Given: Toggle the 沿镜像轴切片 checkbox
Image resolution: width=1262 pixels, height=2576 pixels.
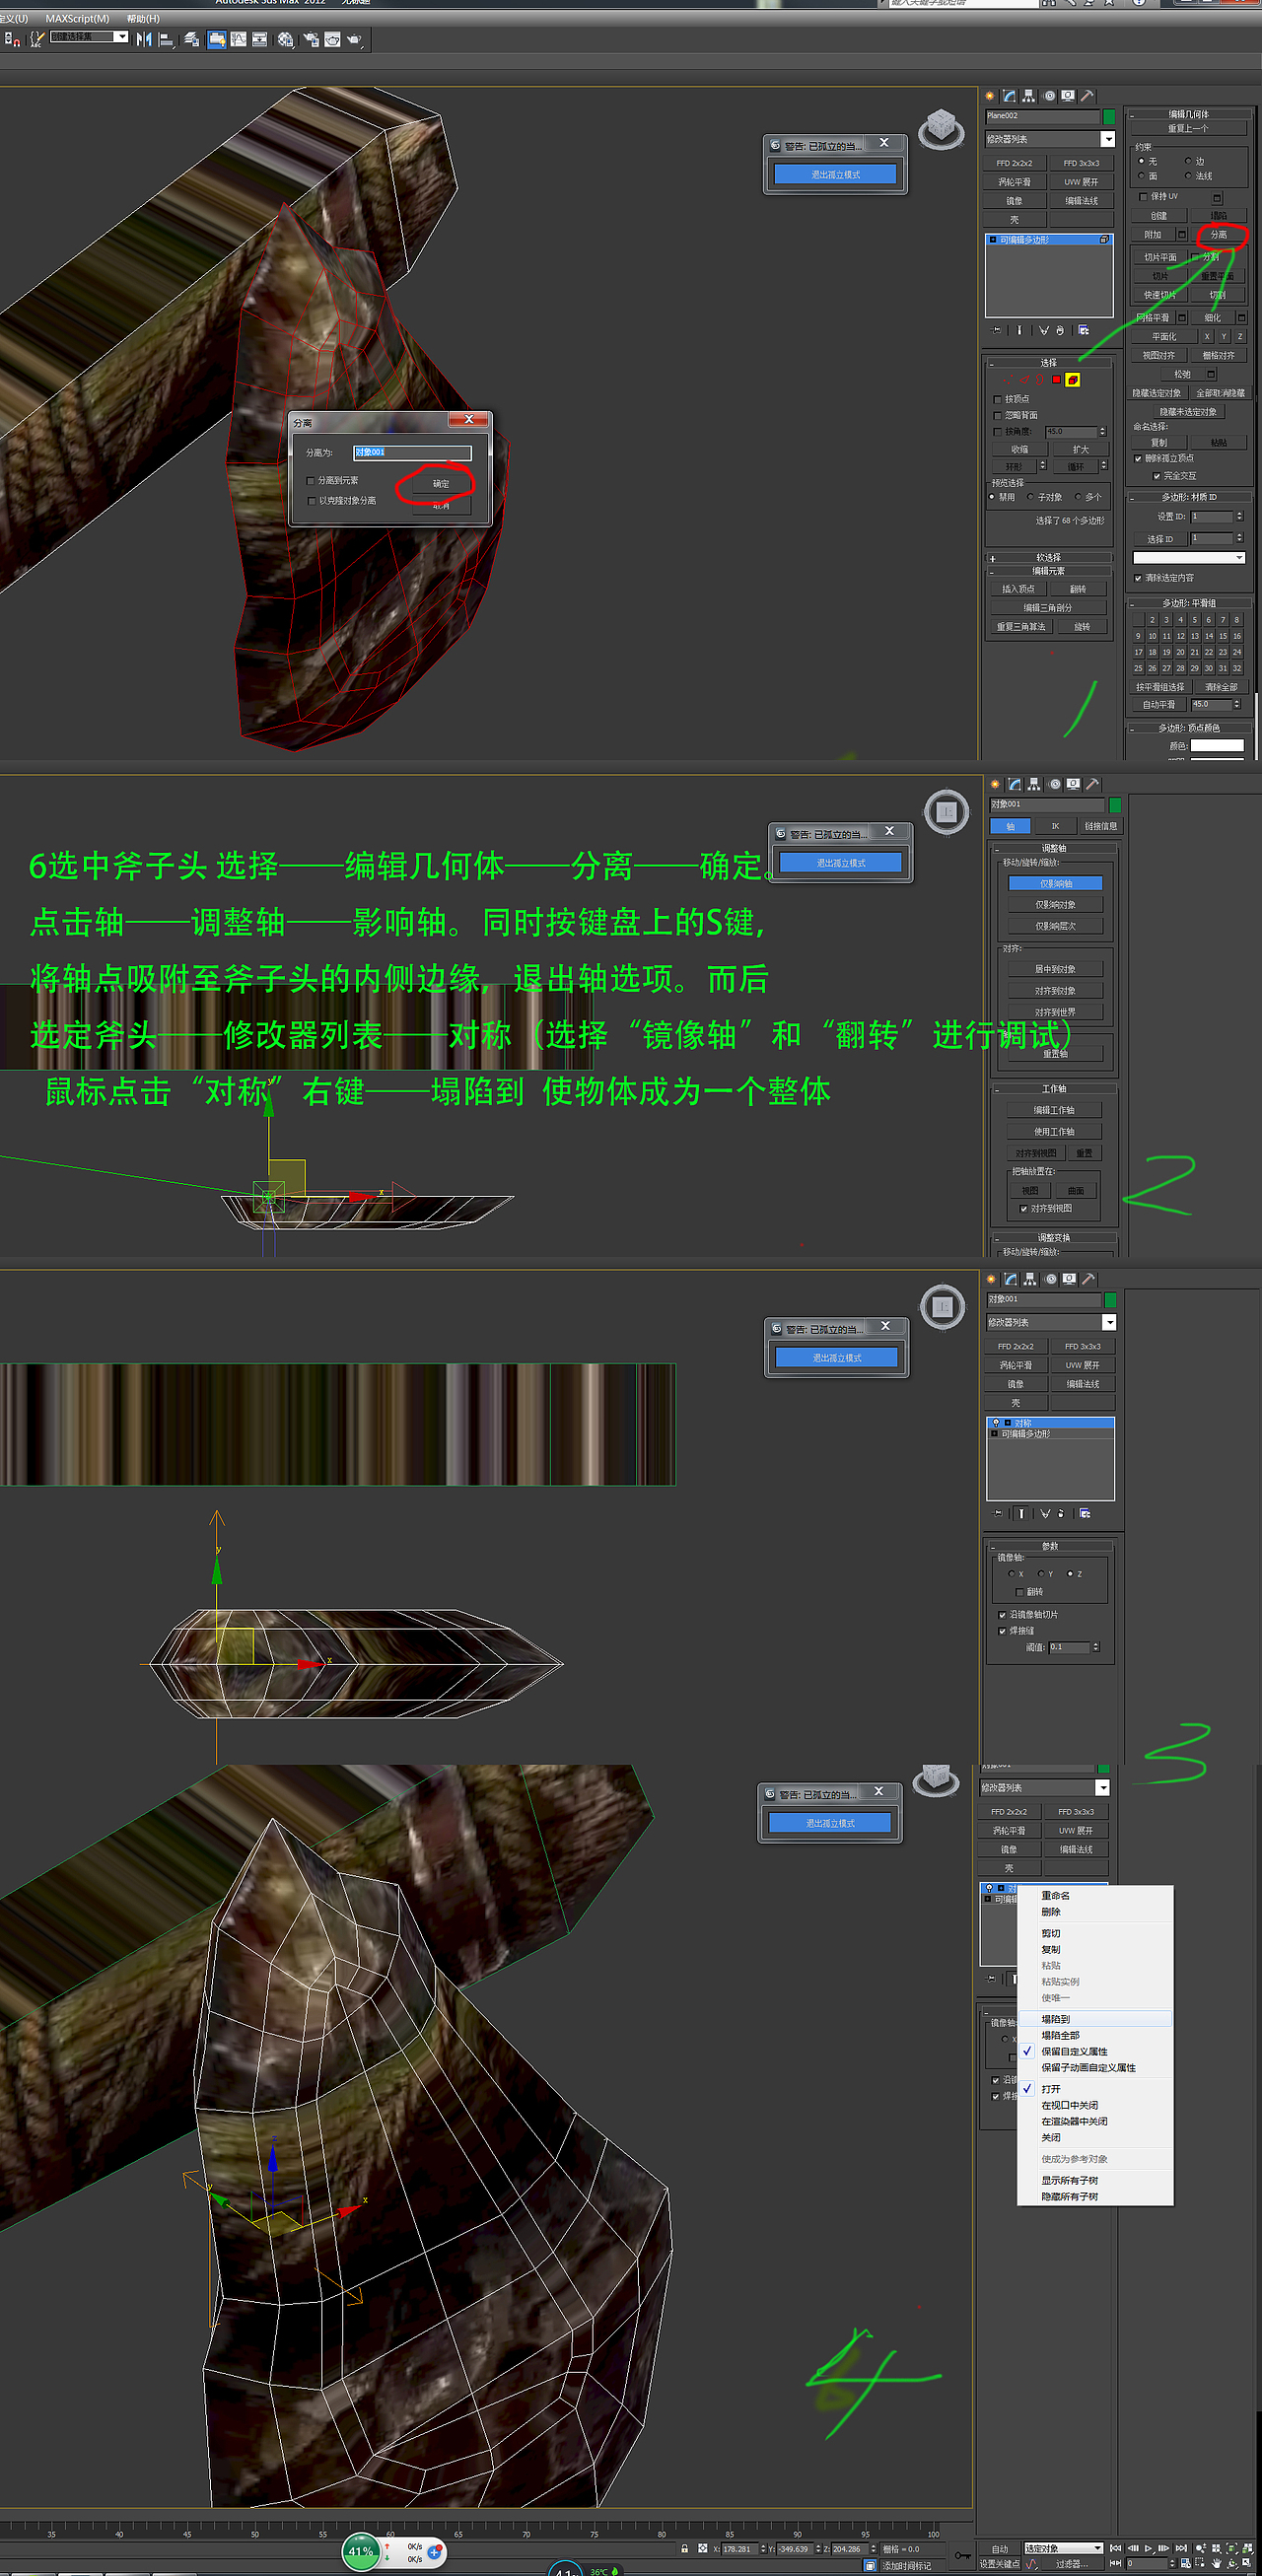Looking at the screenshot, I should pyautogui.click(x=1002, y=1615).
